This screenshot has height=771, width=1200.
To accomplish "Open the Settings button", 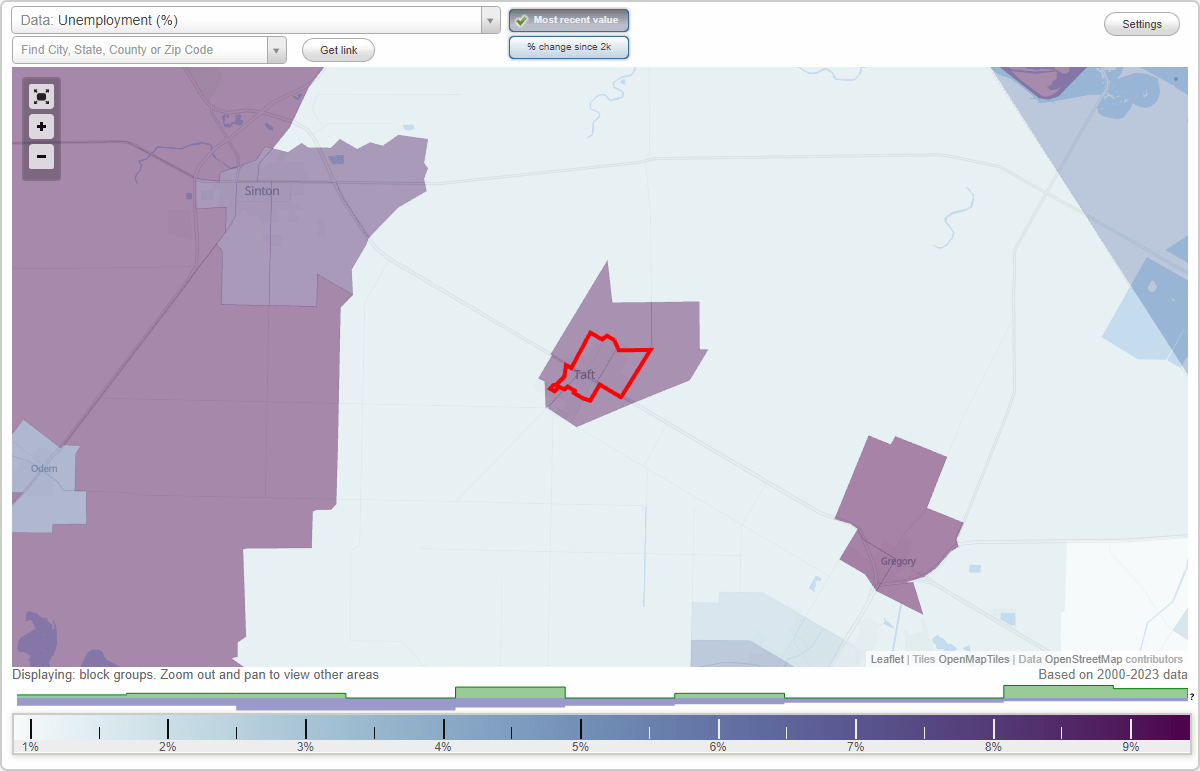I will pyautogui.click(x=1141, y=23).
